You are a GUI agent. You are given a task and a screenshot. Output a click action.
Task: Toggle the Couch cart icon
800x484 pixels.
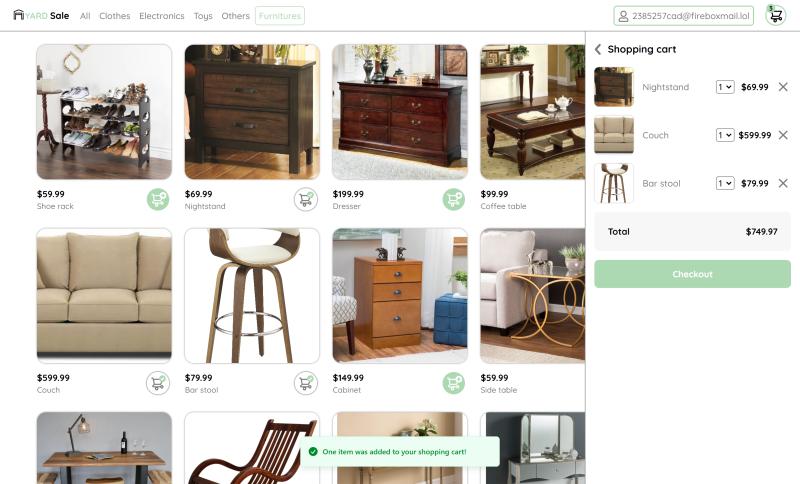(158, 383)
